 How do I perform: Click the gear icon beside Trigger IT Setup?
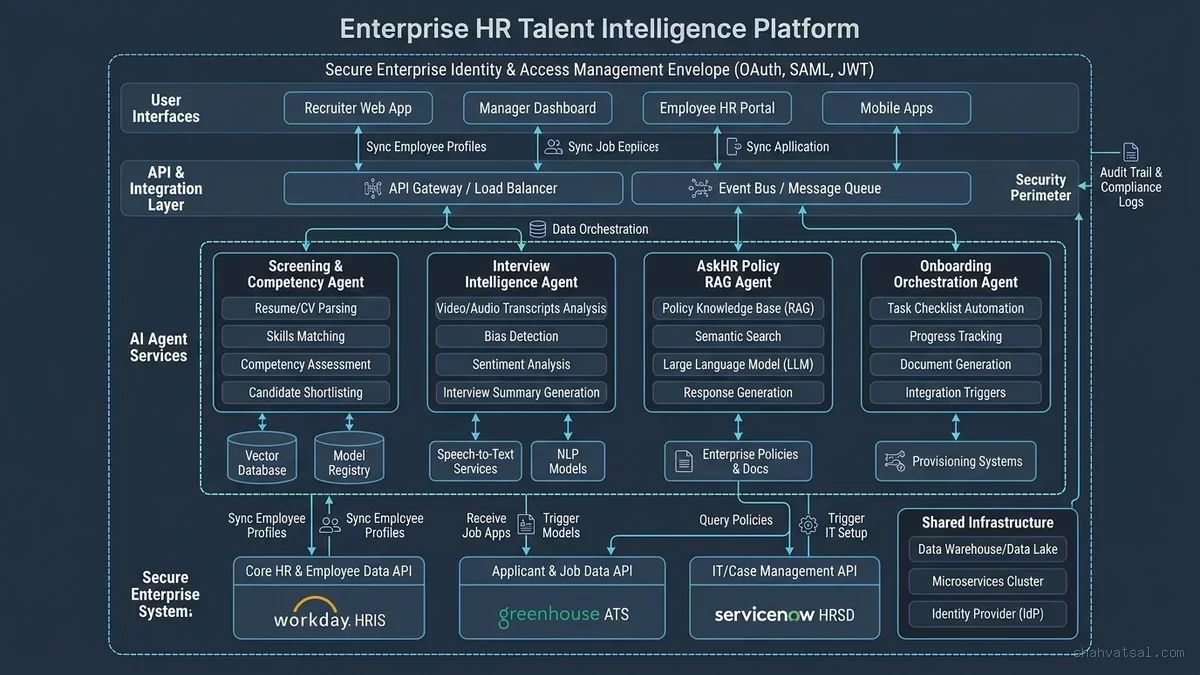[x=809, y=524]
